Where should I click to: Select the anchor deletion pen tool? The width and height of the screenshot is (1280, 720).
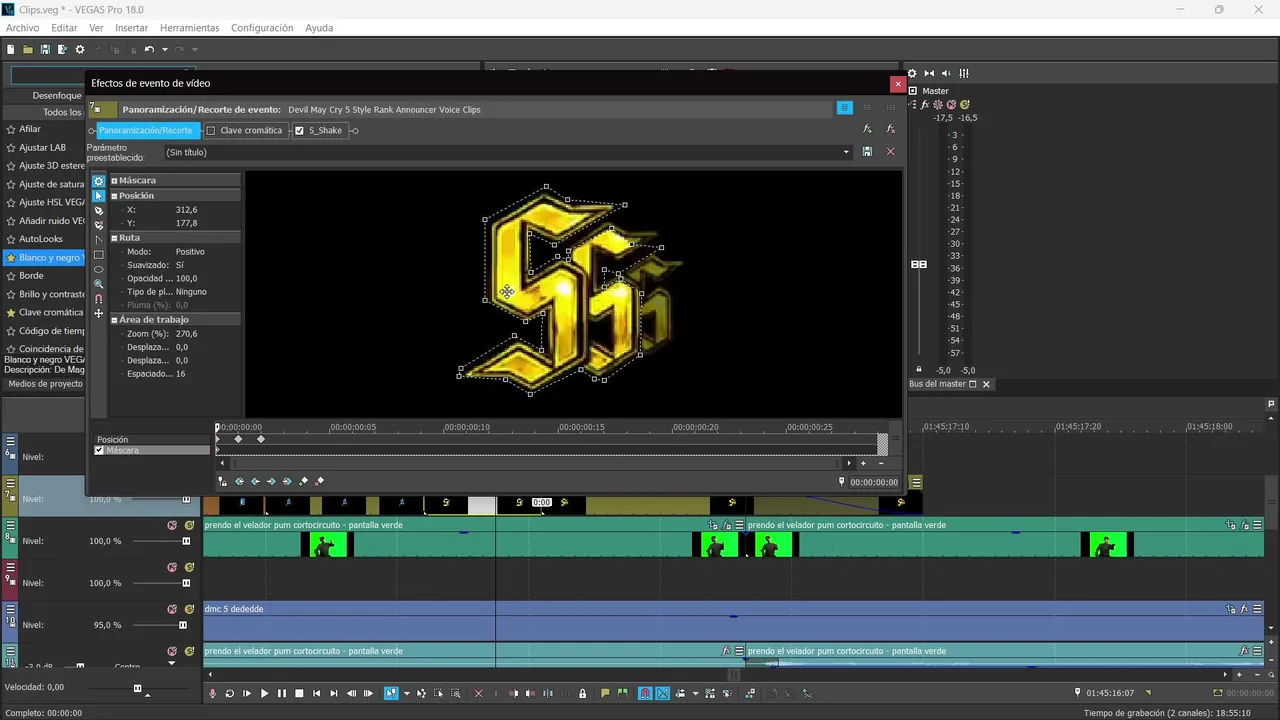point(98,225)
